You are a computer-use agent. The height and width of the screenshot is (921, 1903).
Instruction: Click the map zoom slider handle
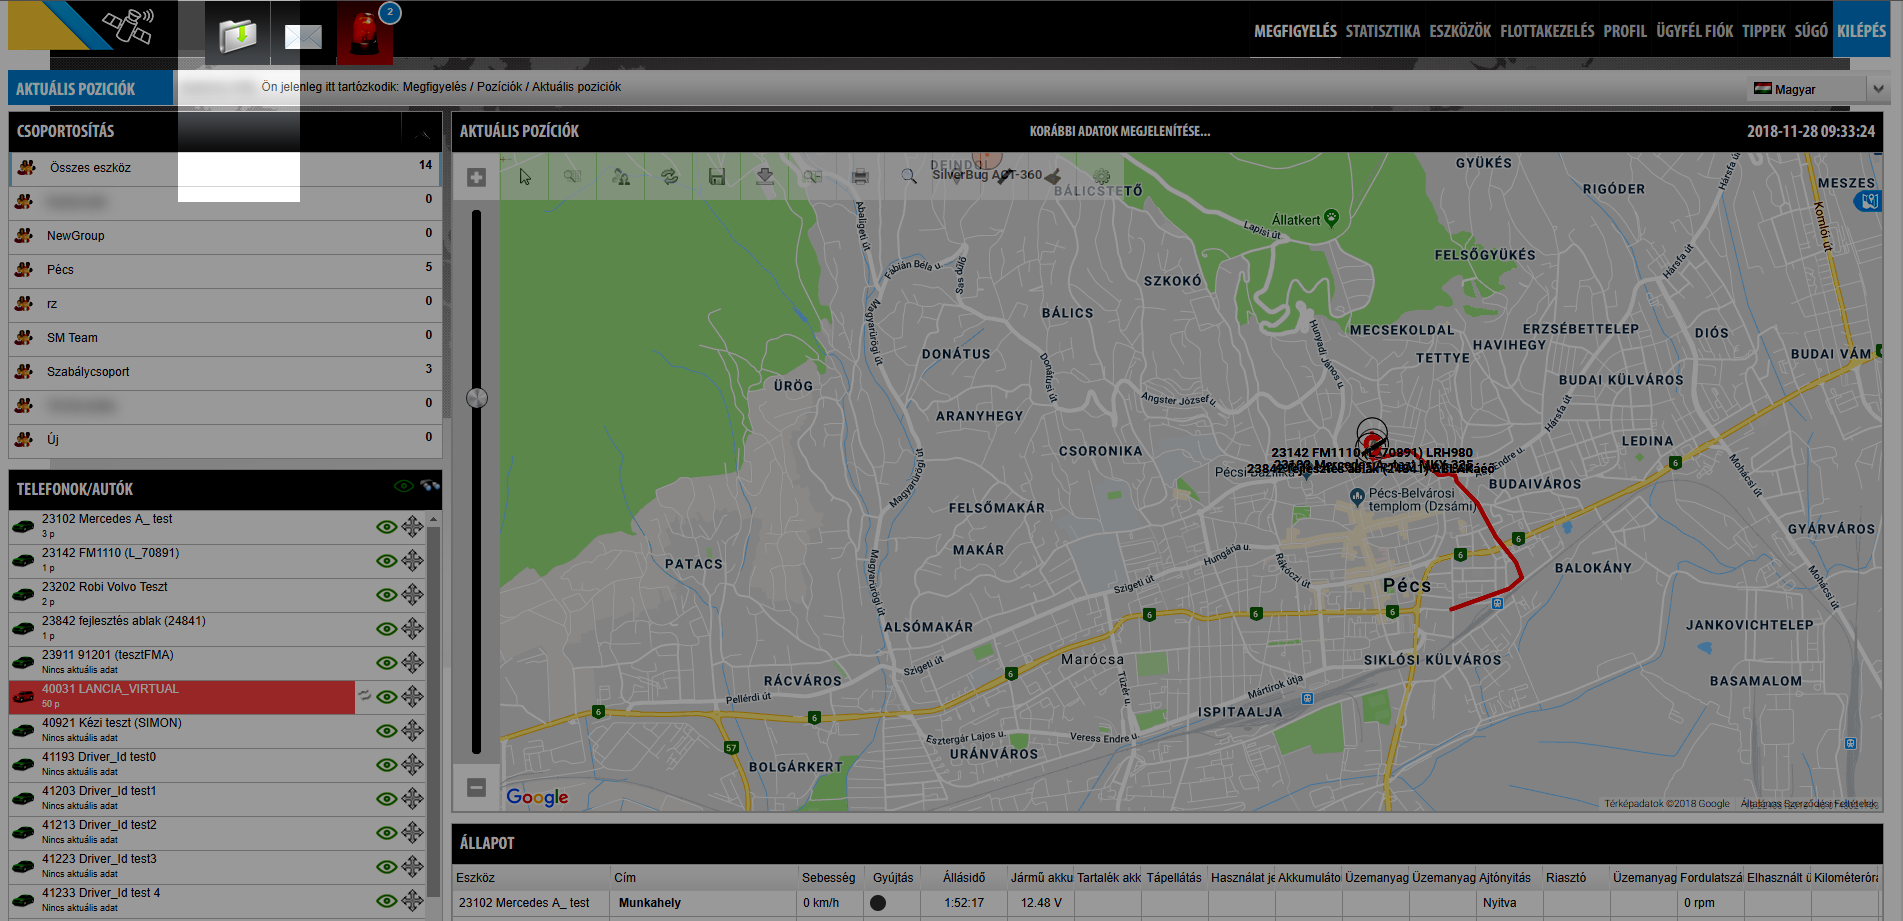pos(477,398)
